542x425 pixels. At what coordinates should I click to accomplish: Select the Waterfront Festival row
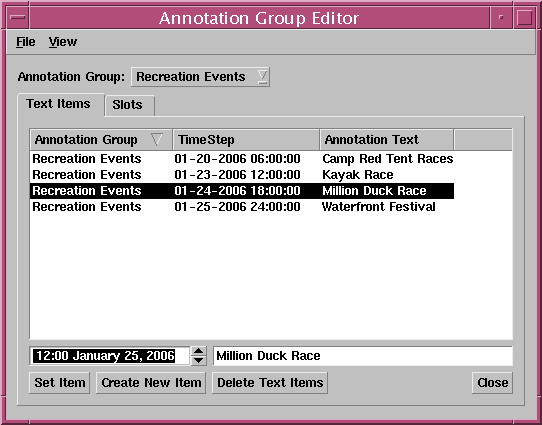[242, 207]
